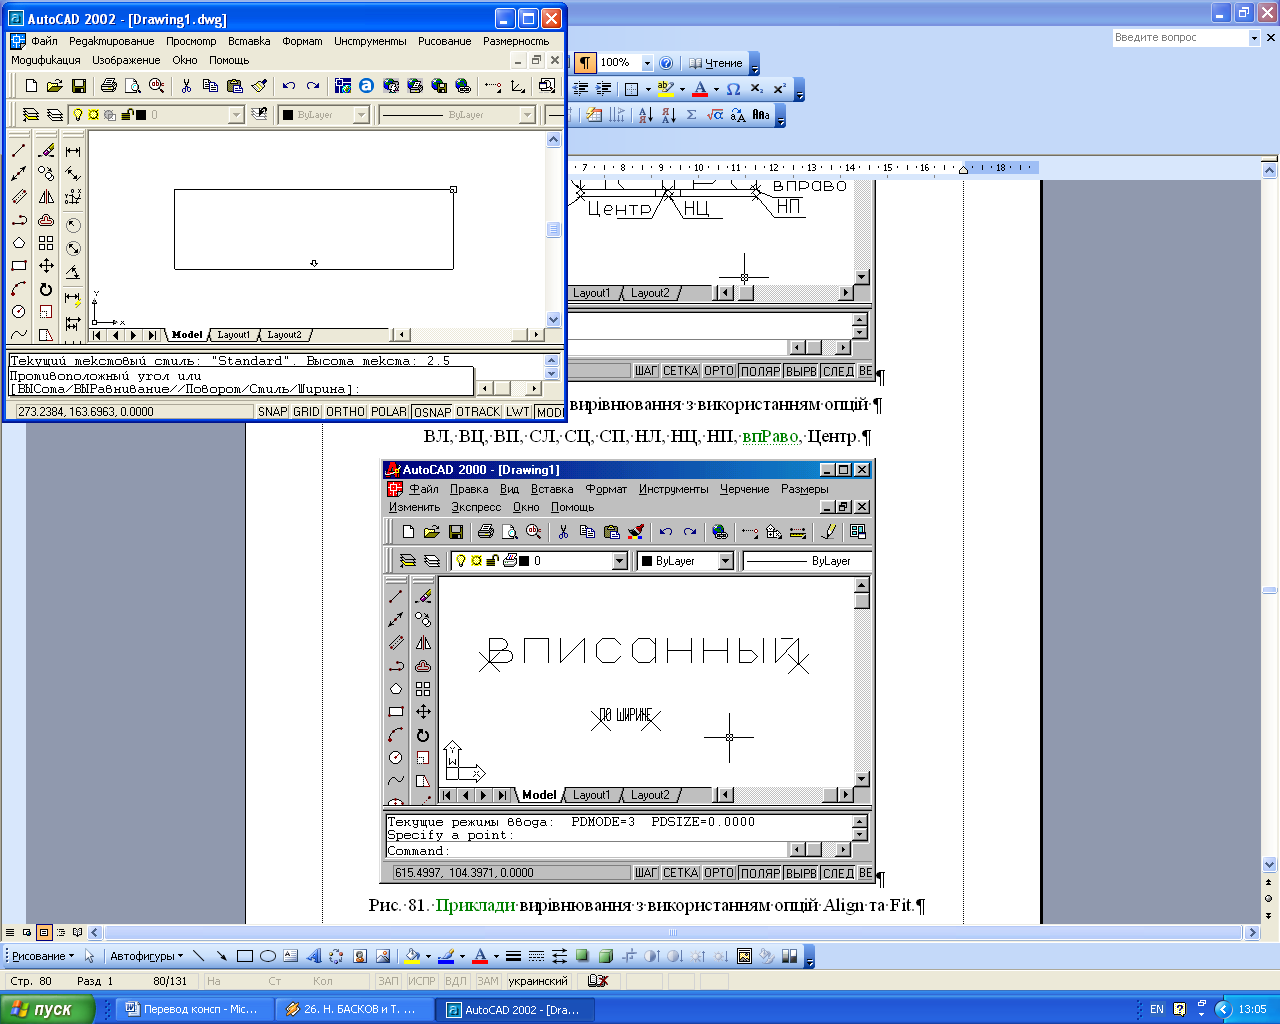Click fill color bucket in Drawing toolbar

(412, 956)
